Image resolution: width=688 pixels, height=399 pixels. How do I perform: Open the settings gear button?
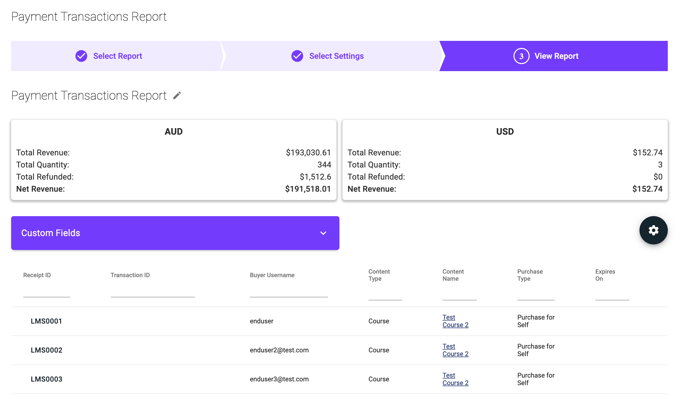click(653, 230)
